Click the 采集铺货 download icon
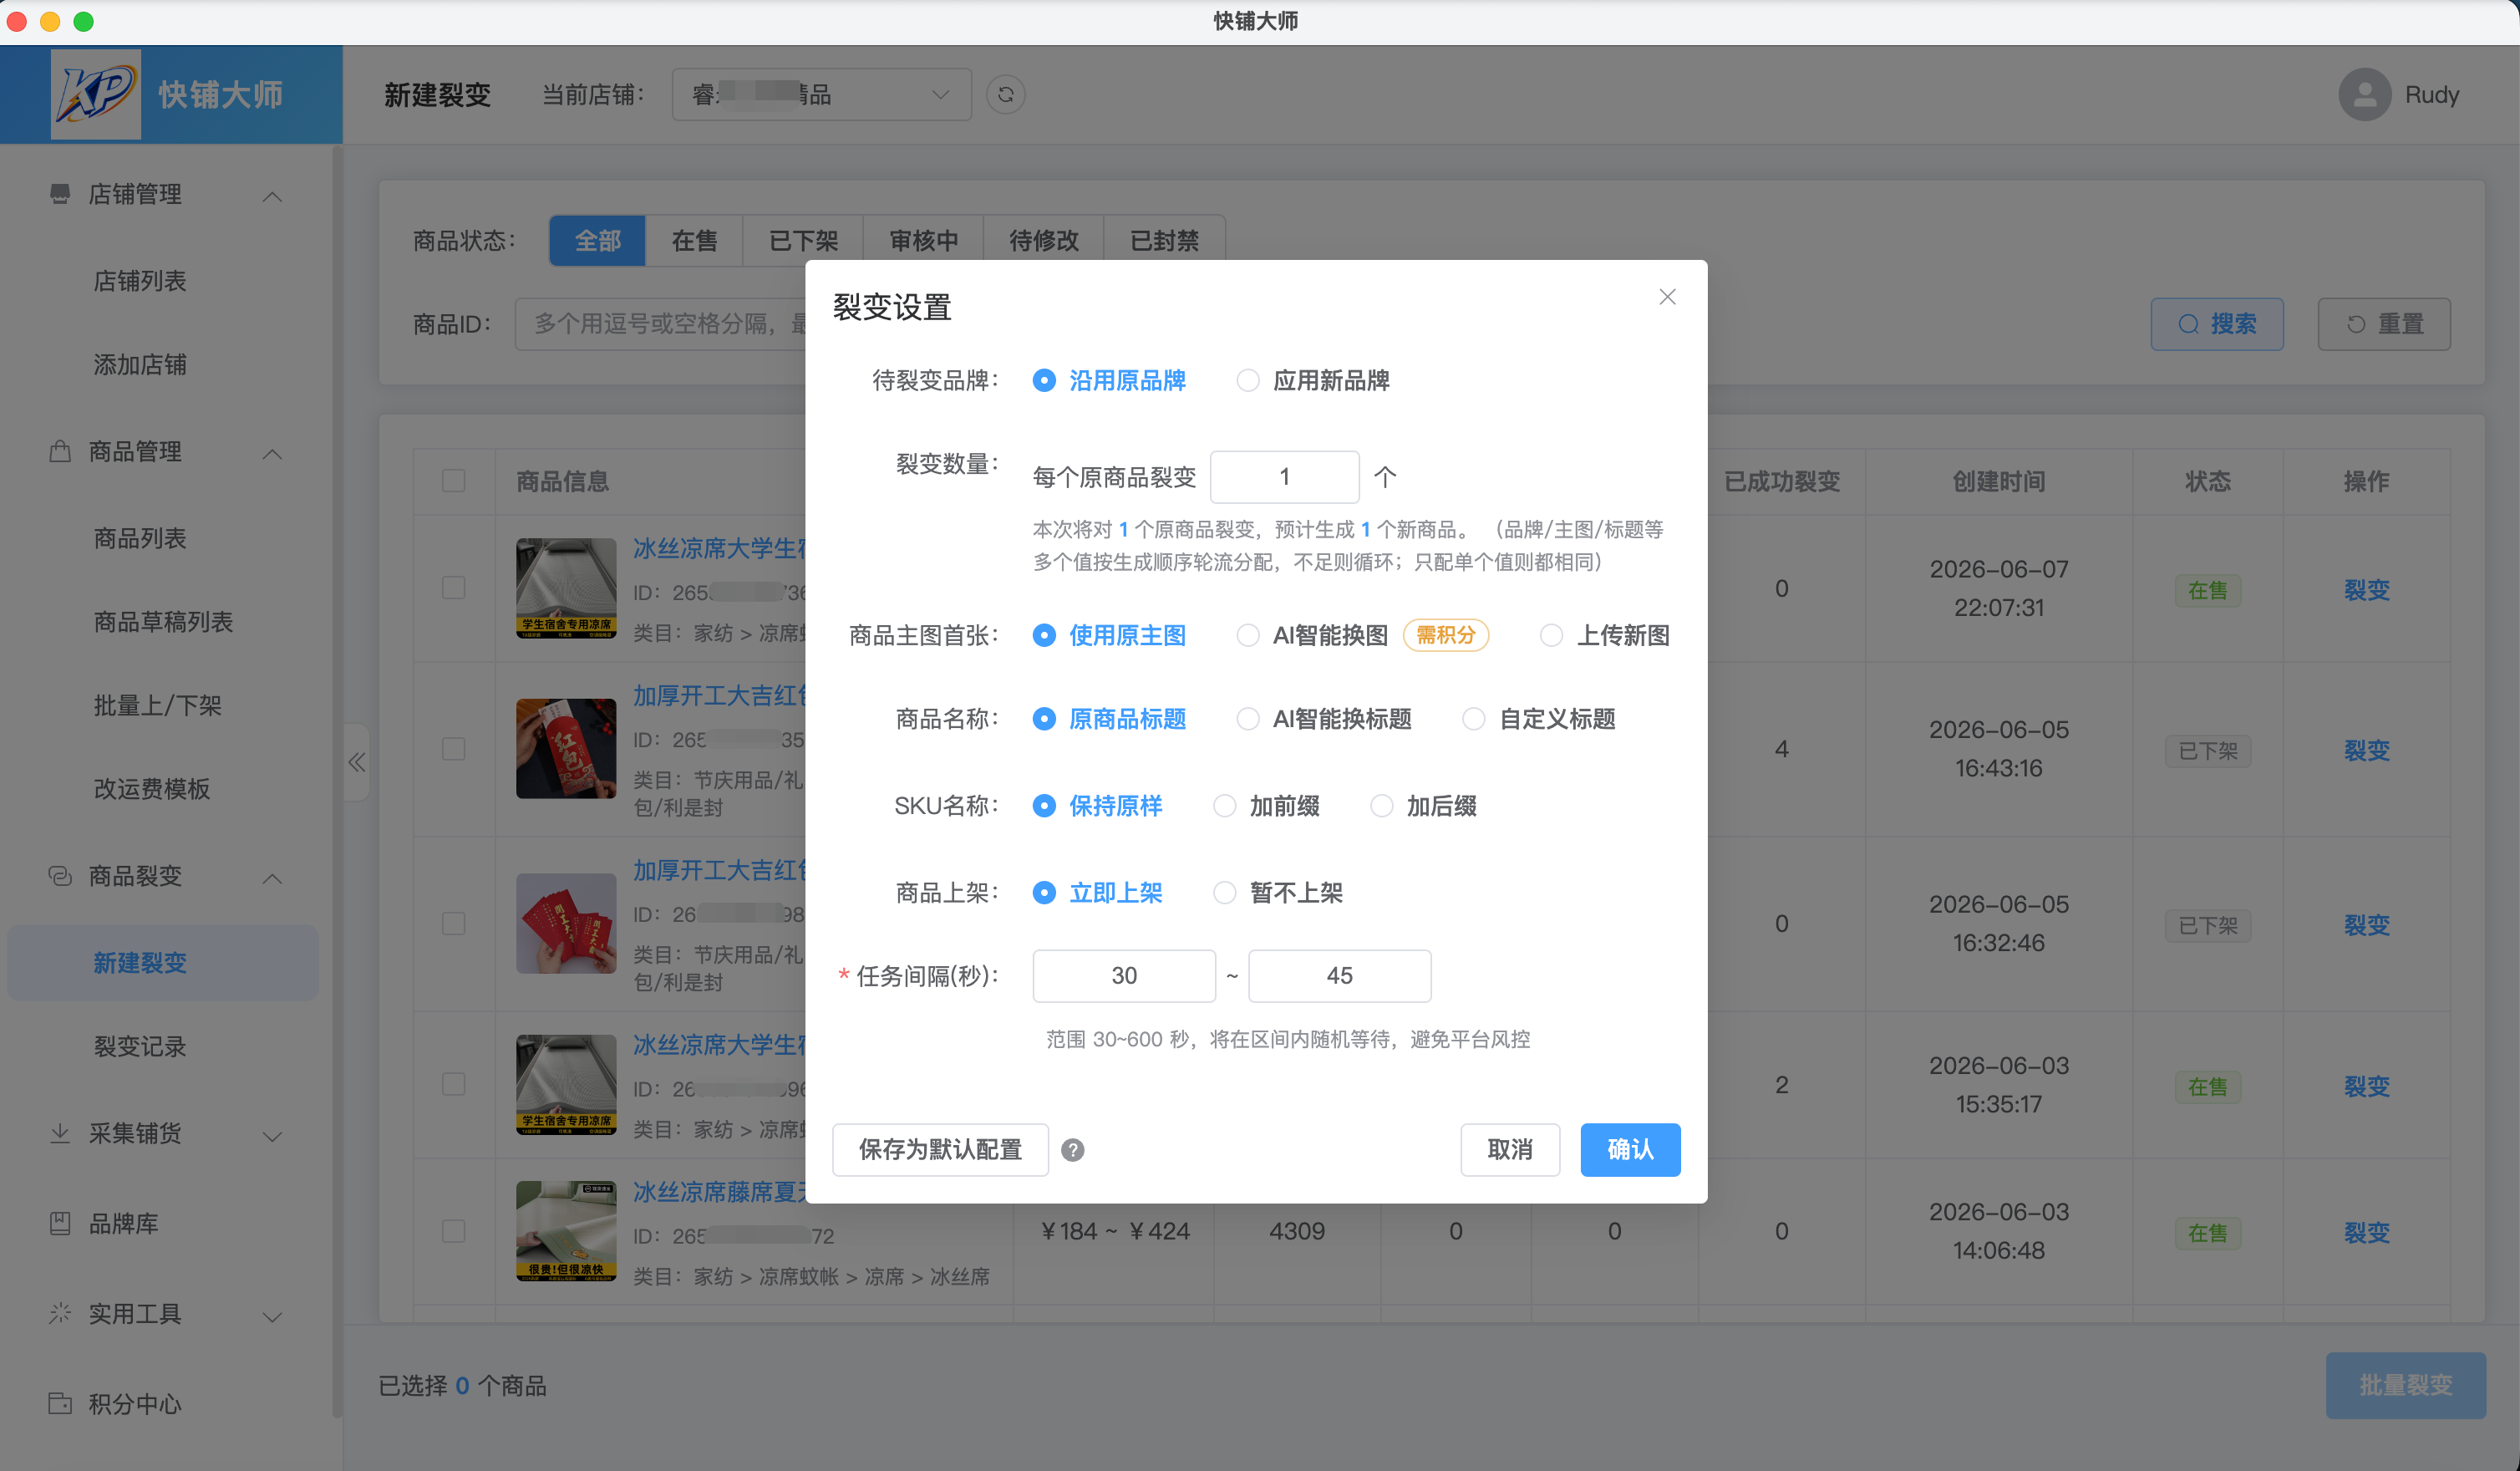2520x1471 pixels. [x=60, y=1133]
